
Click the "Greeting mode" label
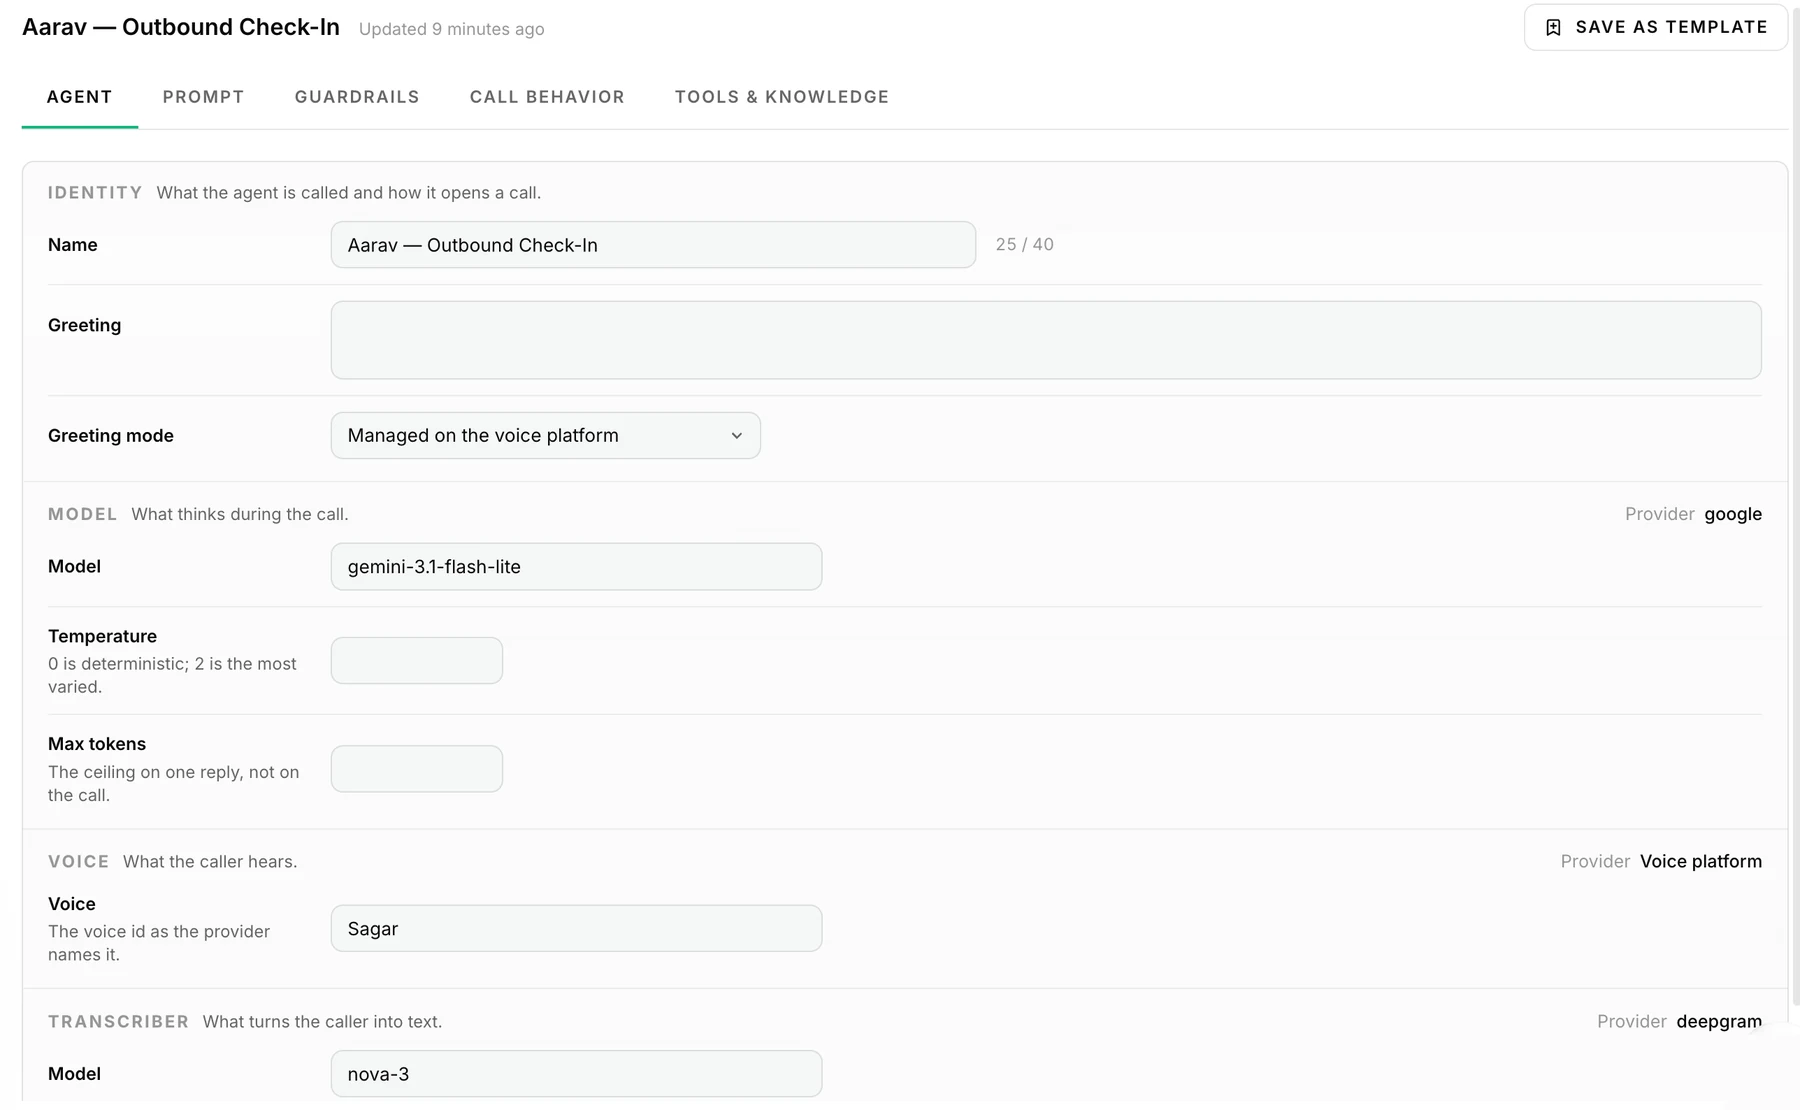coord(111,436)
